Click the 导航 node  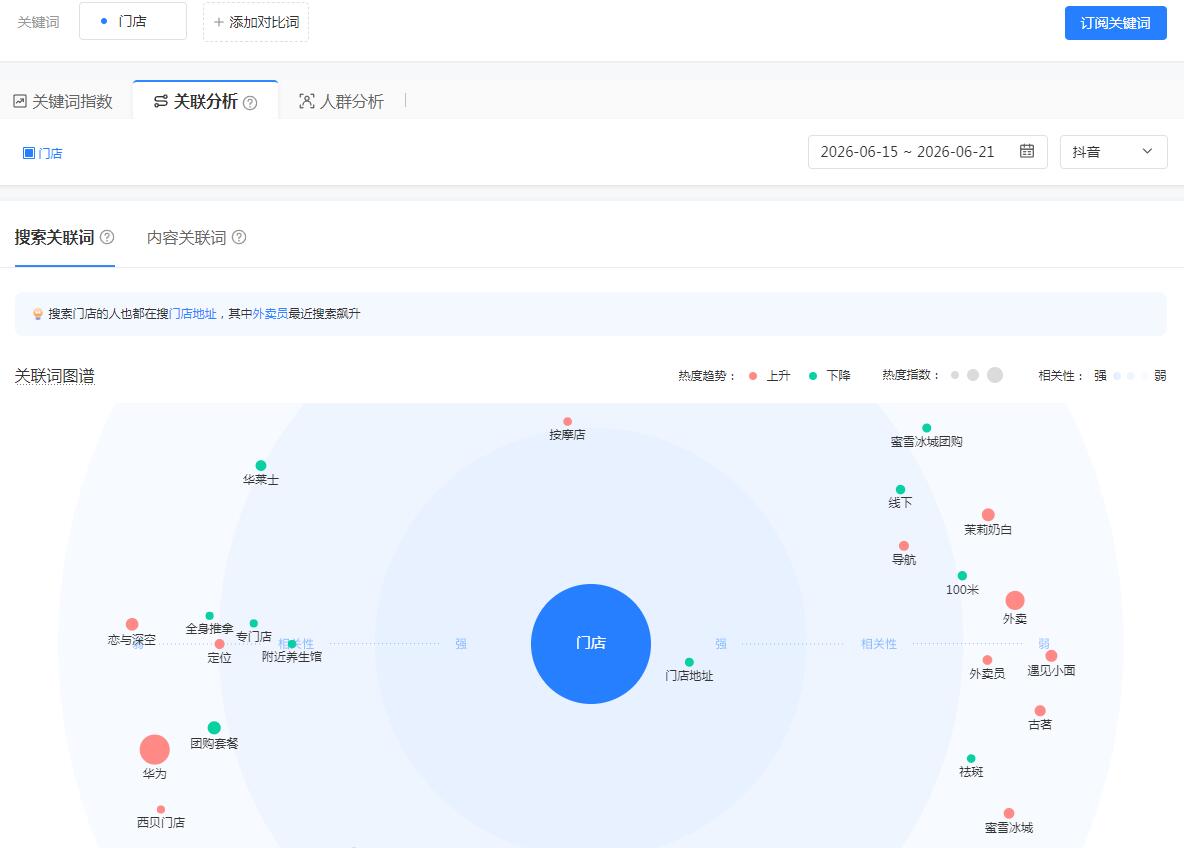point(904,546)
